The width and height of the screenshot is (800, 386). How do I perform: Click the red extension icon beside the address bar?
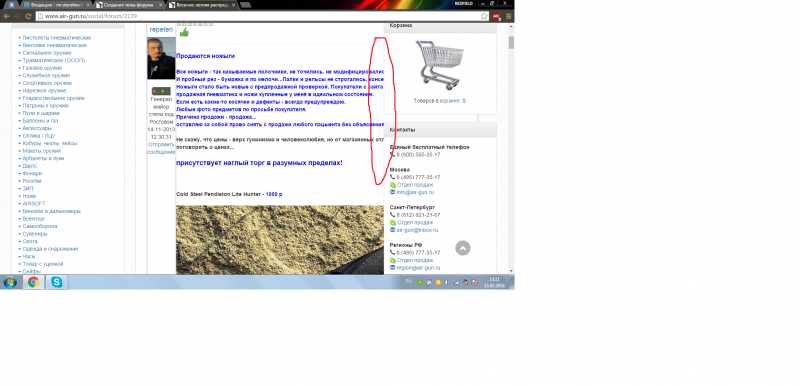pos(497,16)
